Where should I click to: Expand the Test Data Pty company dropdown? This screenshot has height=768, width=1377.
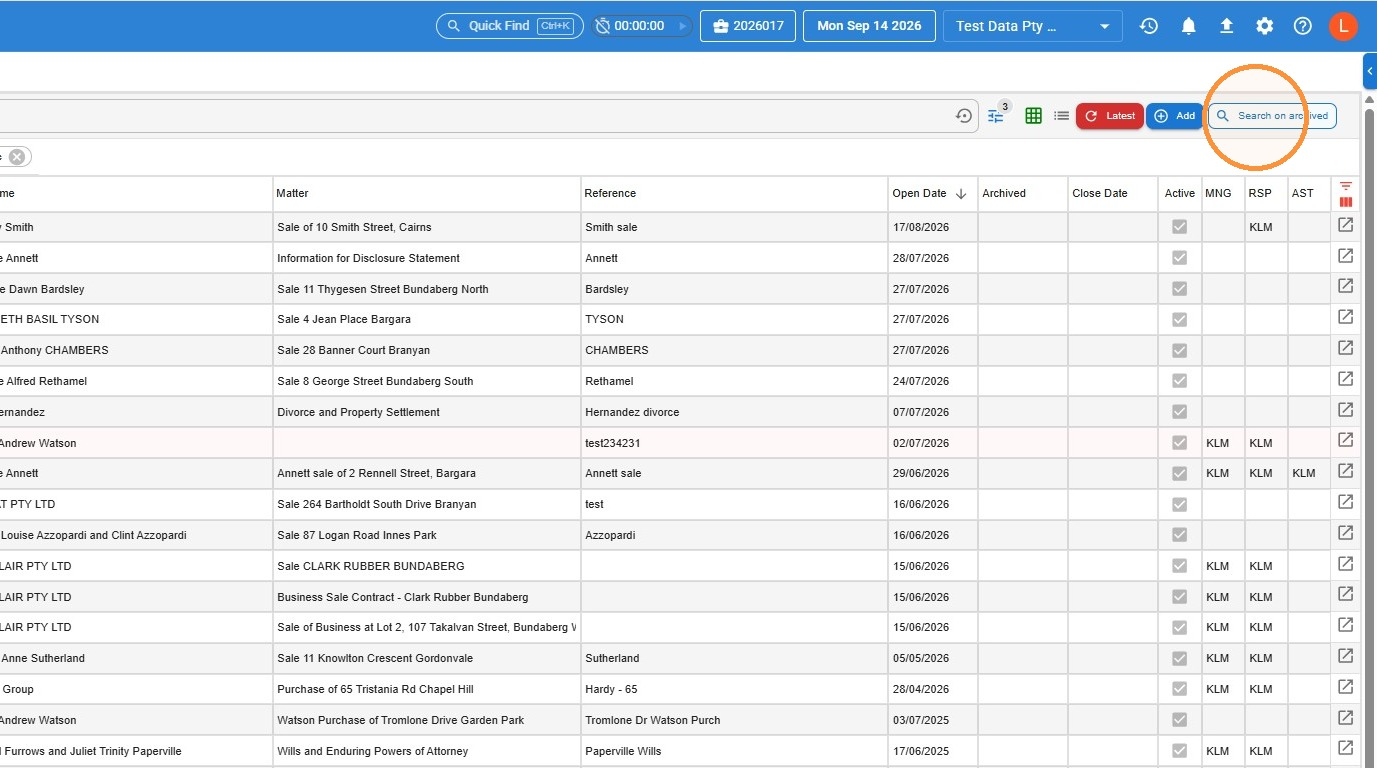pos(1032,26)
